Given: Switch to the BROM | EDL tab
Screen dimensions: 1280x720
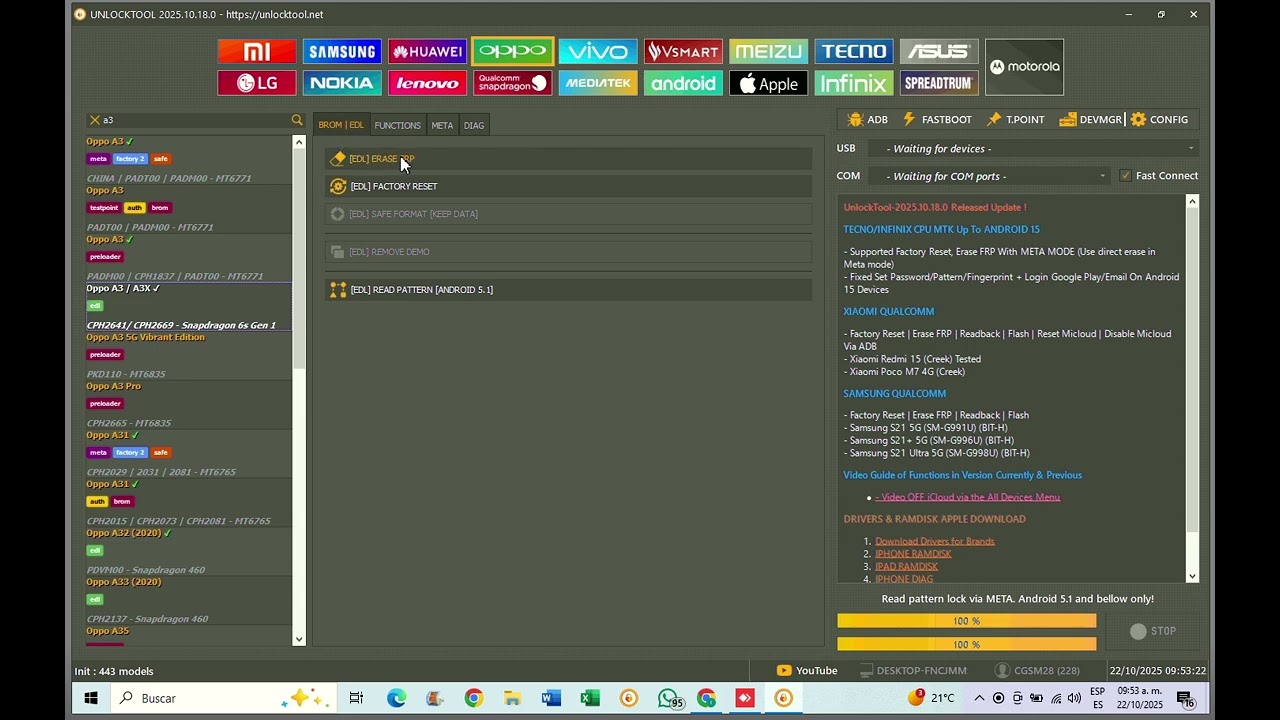Looking at the screenshot, I should [x=341, y=125].
